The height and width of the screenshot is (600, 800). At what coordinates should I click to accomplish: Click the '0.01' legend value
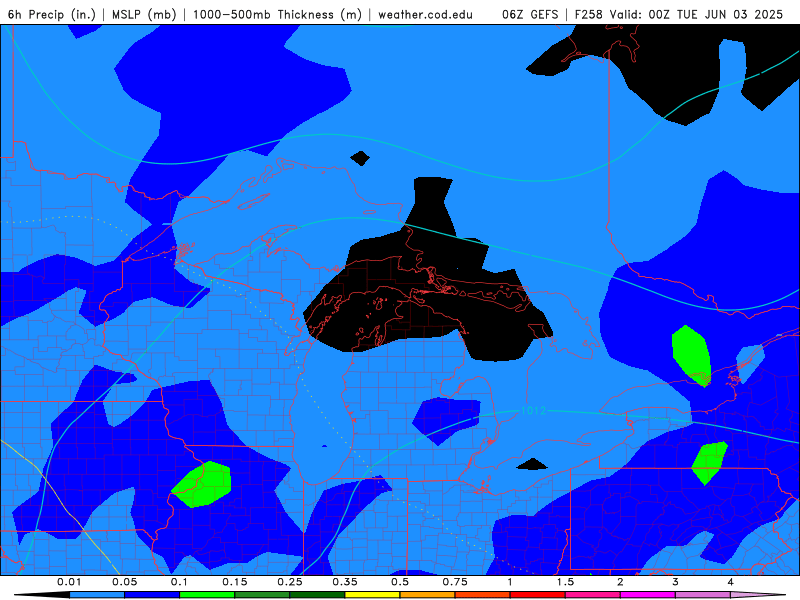click(69, 582)
